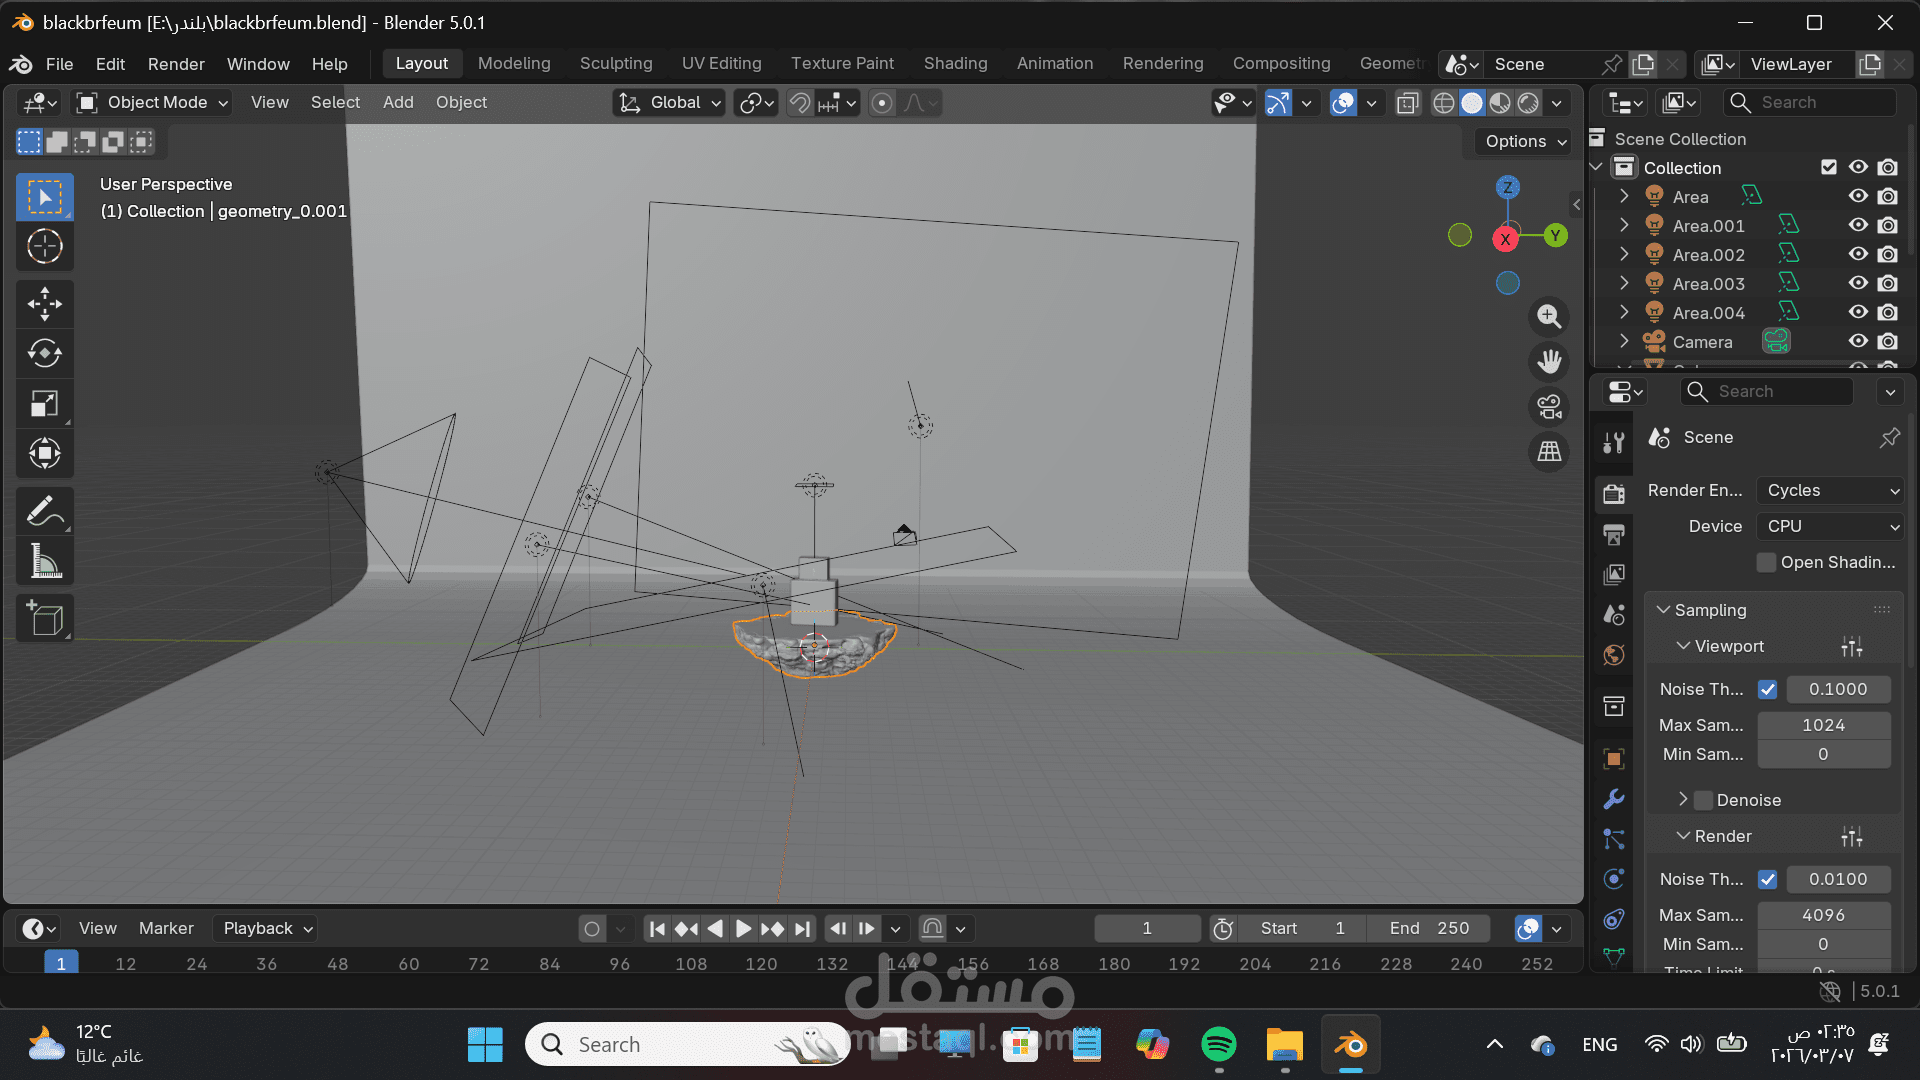Switch to the Shading workspace tab
The width and height of the screenshot is (1920, 1080).
(955, 63)
